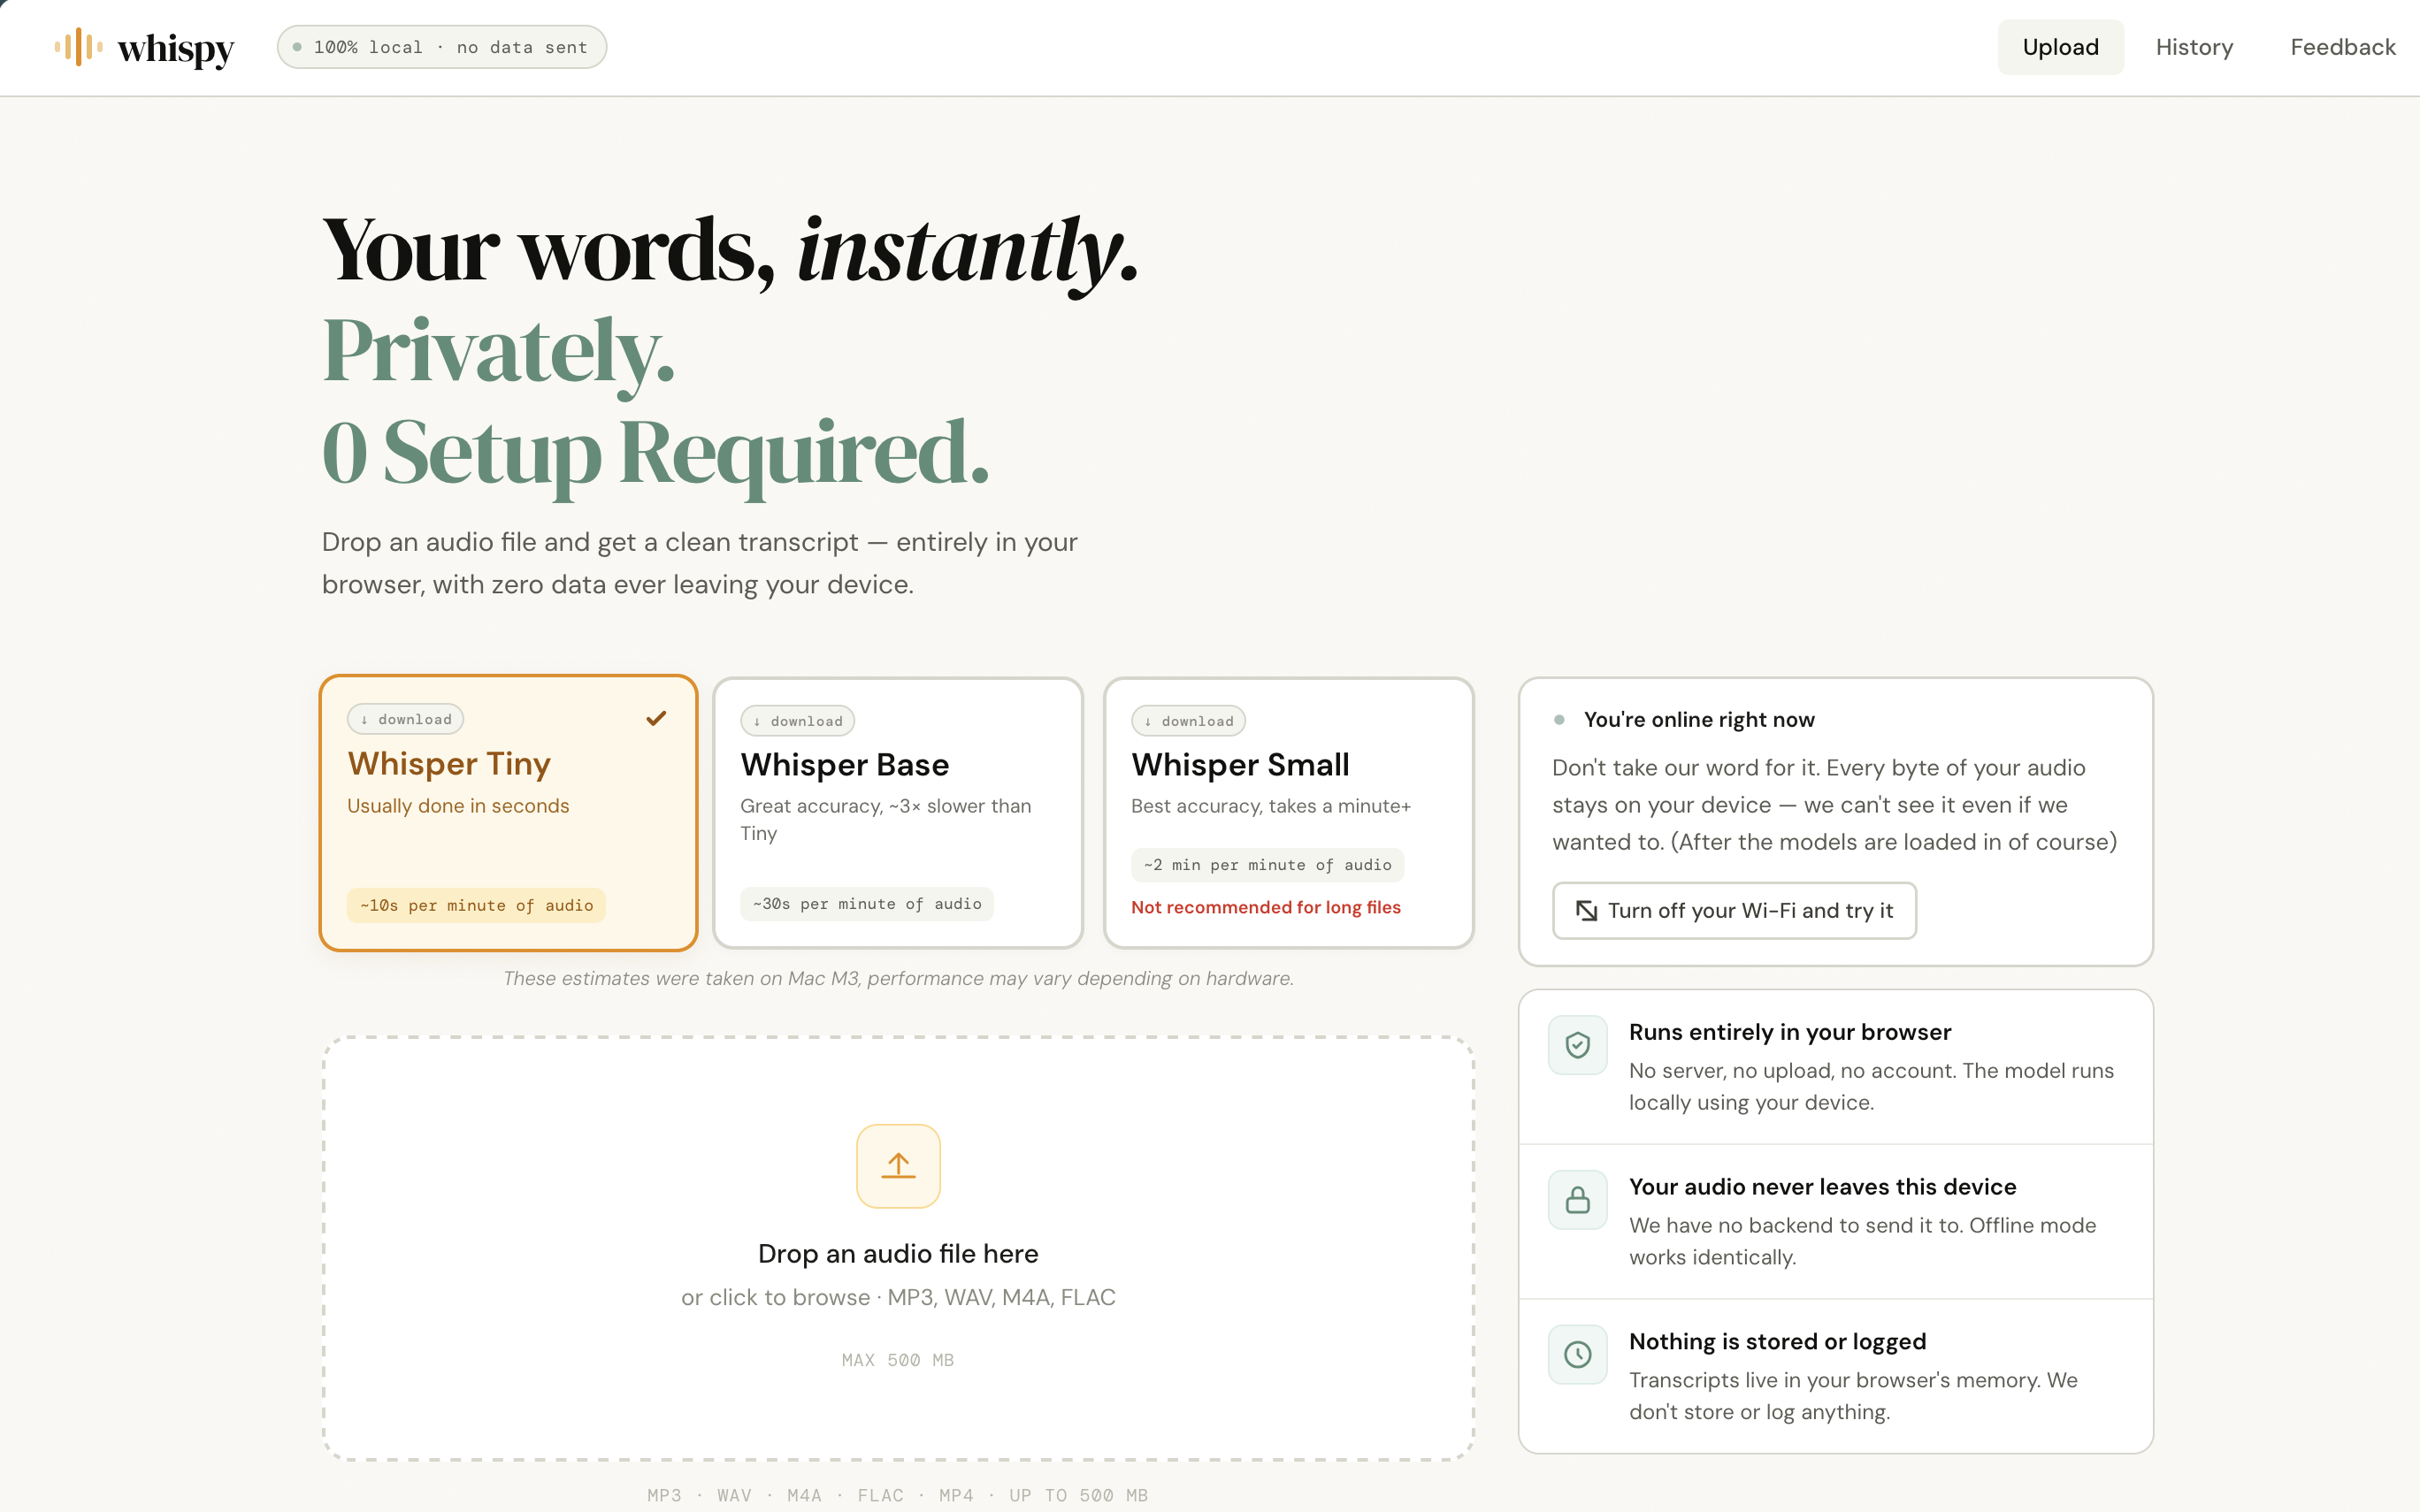Select the Whisper Small model card

[x=1288, y=812]
